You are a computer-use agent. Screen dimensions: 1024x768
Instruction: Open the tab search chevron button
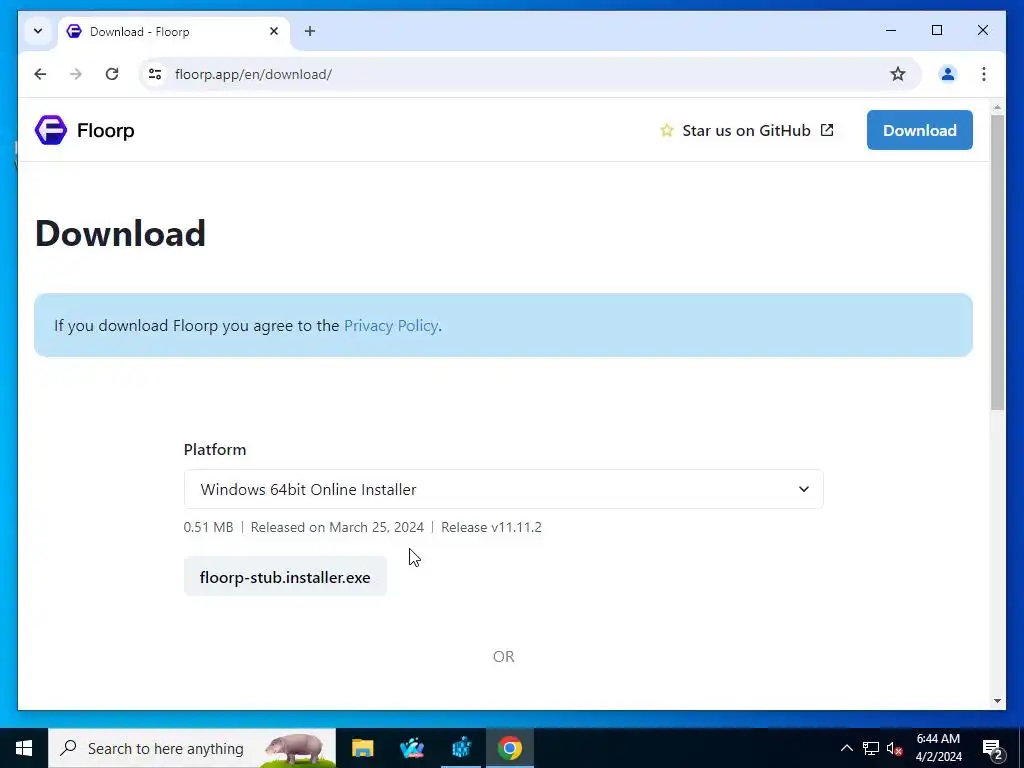point(38,31)
